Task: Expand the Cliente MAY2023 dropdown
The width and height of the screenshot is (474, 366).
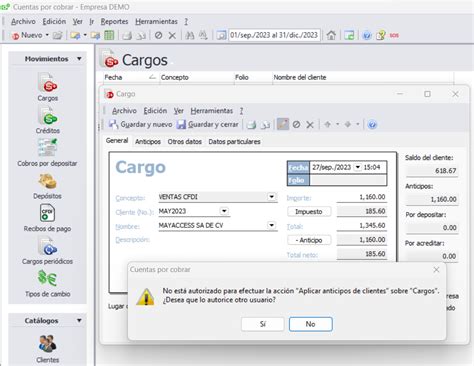Action: click(224, 211)
